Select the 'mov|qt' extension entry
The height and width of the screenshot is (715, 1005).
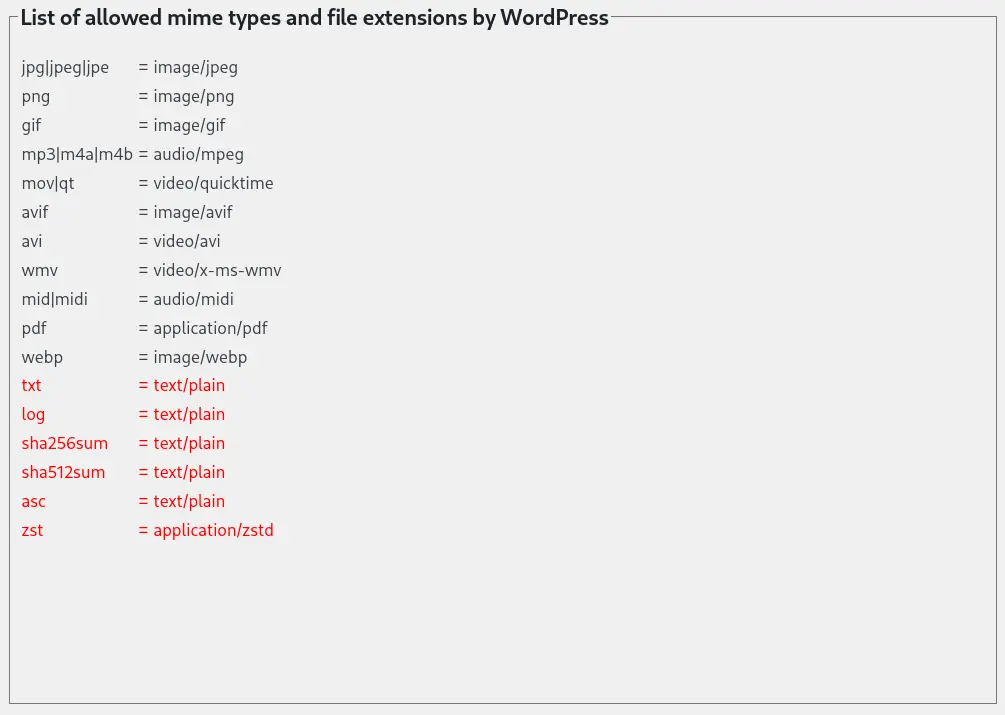(x=48, y=183)
